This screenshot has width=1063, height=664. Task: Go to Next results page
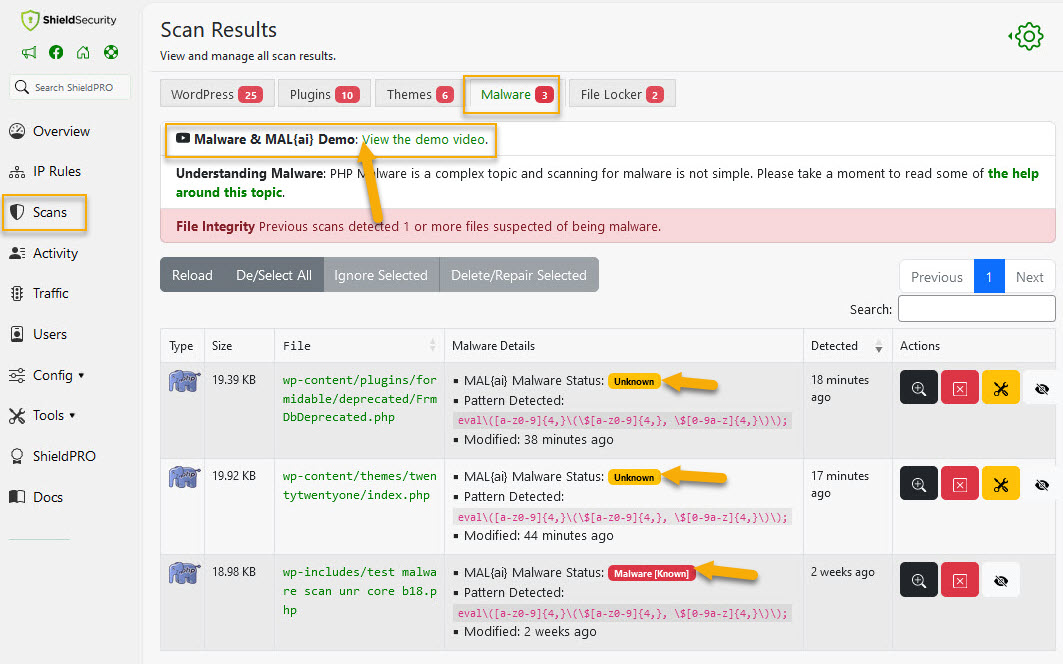[x=1029, y=277]
